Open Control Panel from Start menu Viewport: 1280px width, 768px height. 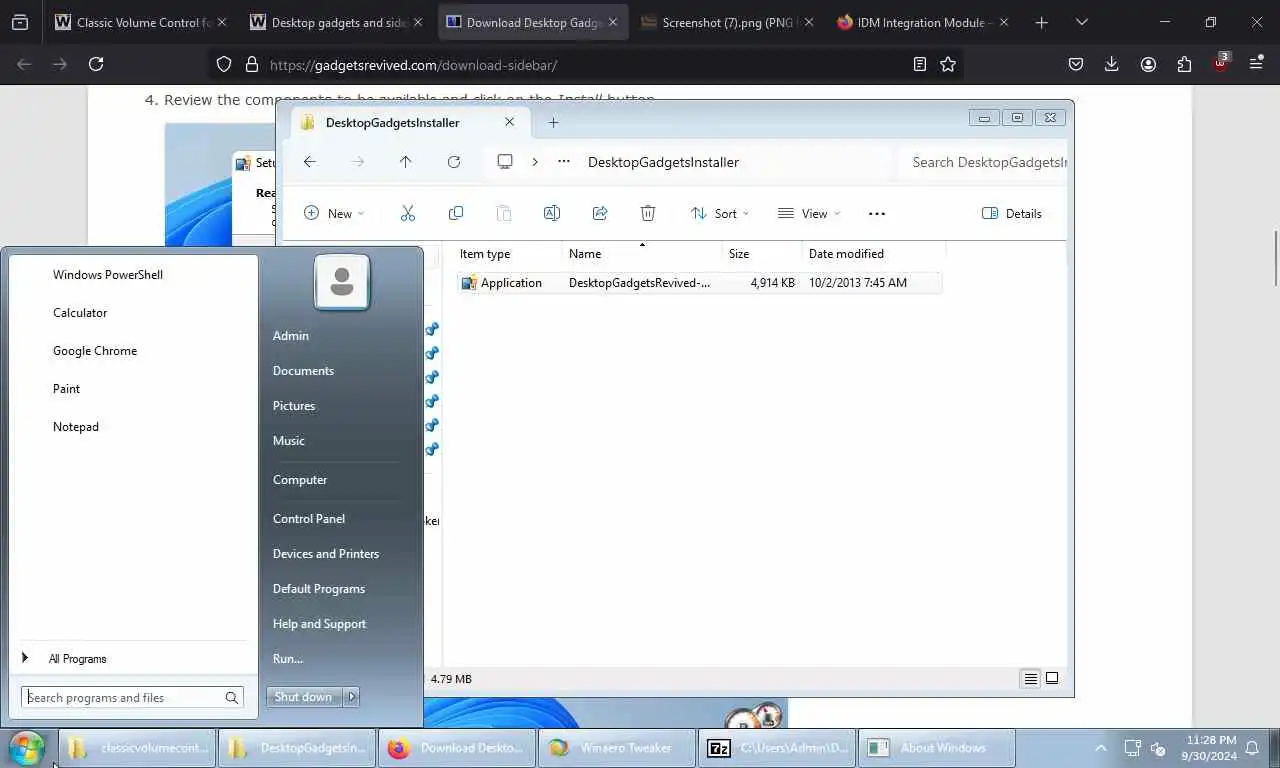coord(309,519)
